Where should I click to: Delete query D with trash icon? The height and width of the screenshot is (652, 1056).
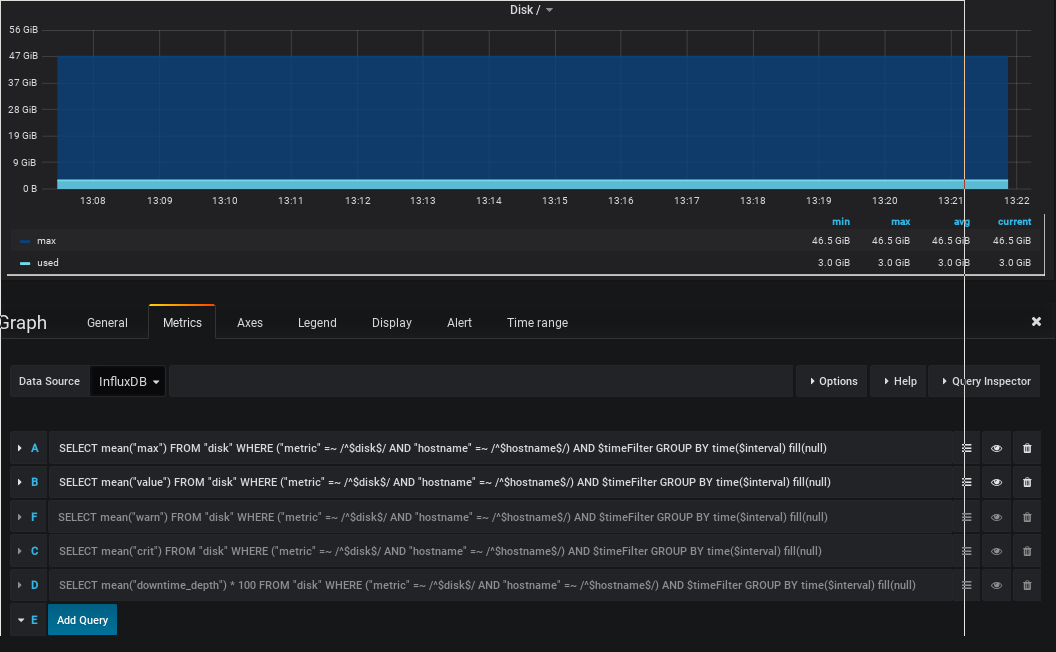click(1027, 585)
